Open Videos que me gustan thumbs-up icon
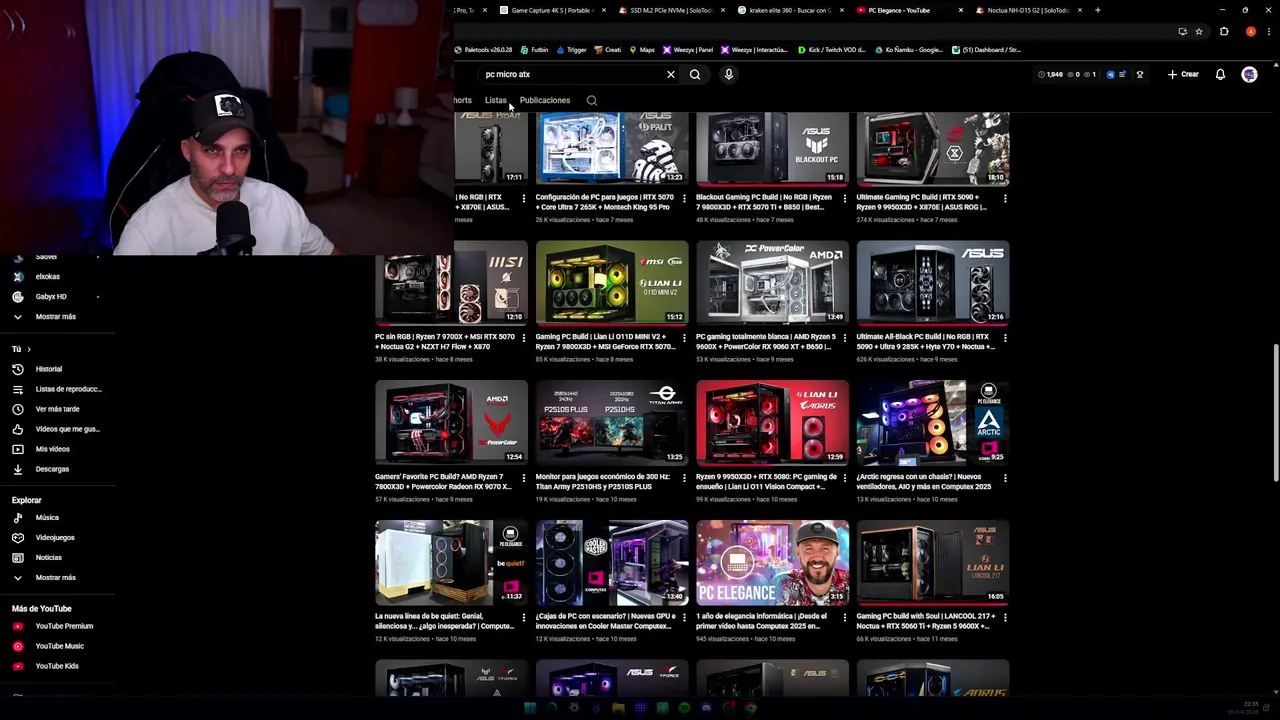 click(18, 429)
